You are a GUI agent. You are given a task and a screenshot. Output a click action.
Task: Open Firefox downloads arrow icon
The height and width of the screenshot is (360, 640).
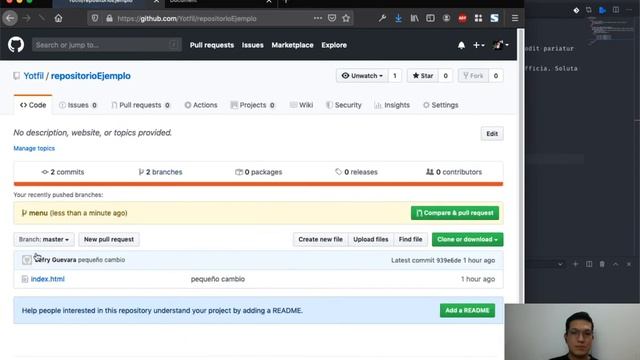point(398,18)
